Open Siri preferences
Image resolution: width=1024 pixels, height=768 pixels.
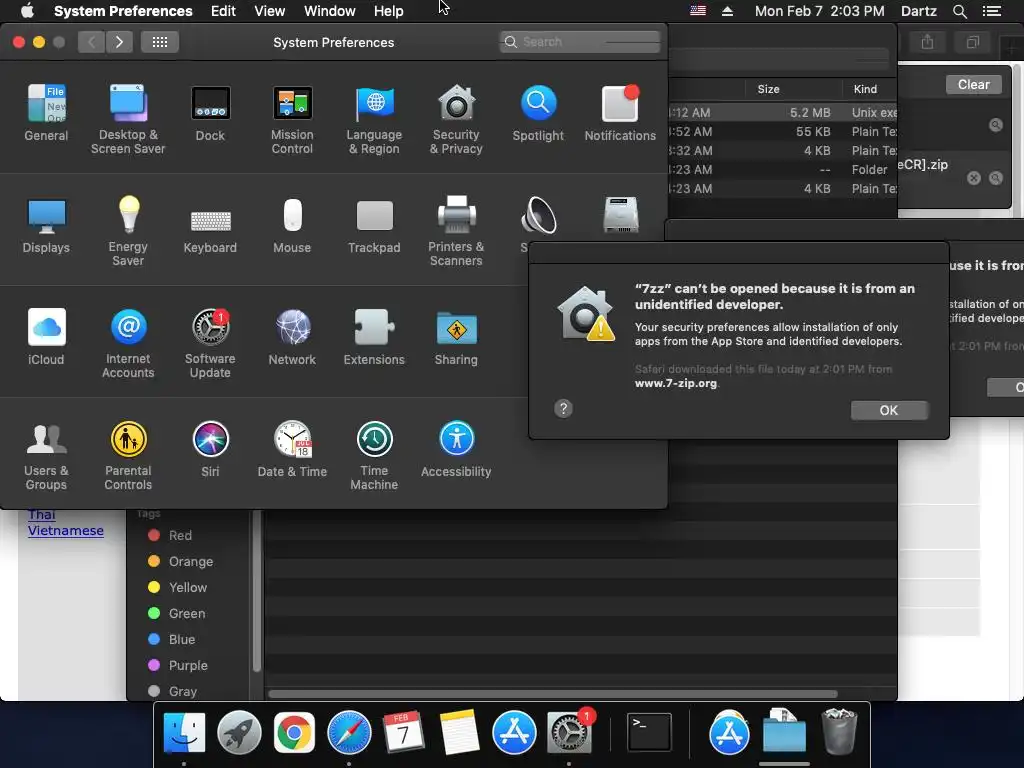click(210, 449)
